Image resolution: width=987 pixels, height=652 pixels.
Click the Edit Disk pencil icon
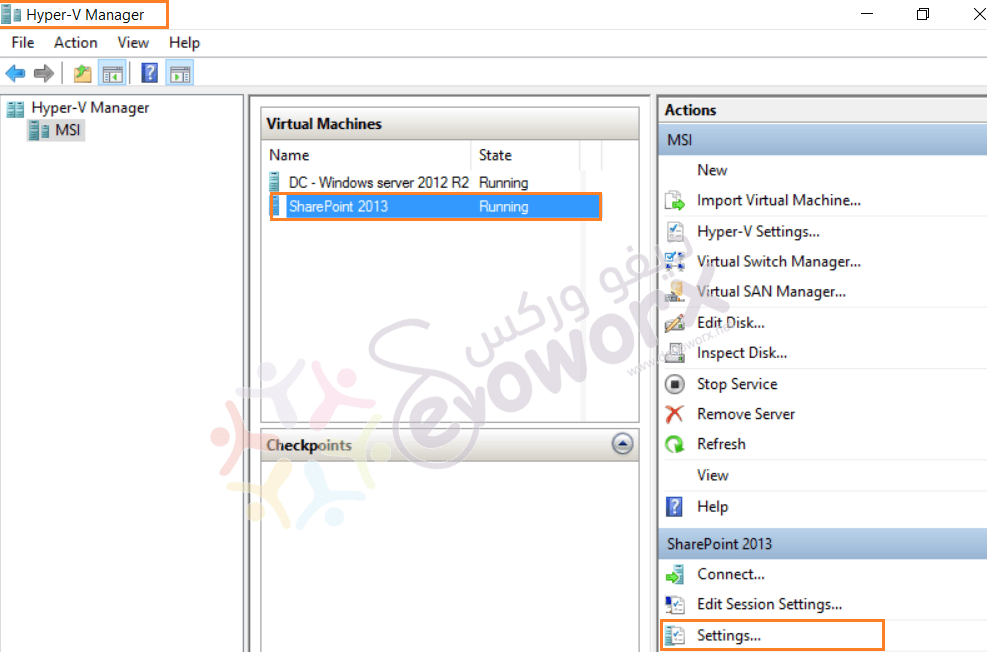tap(675, 323)
